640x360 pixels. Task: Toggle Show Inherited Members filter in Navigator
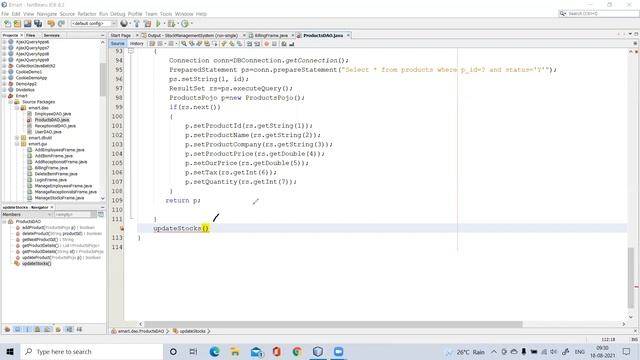[7, 329]
